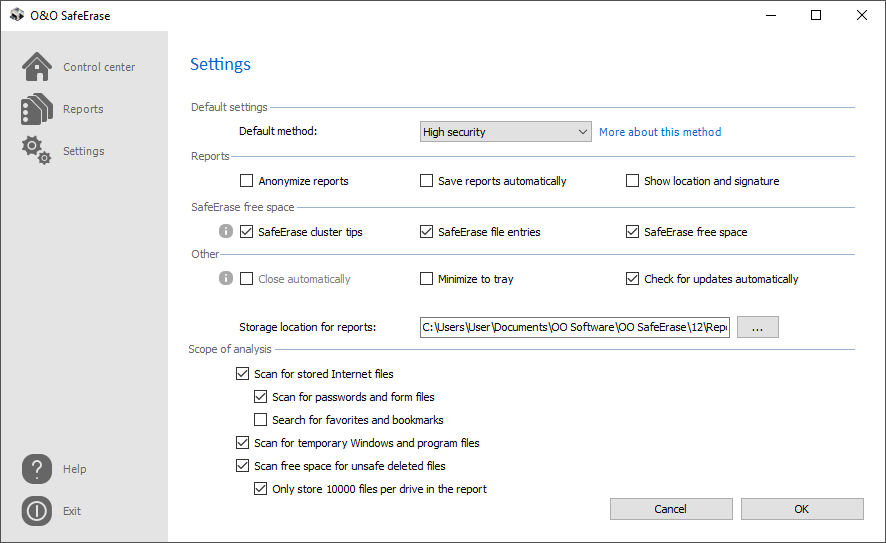
Task: Click the storage location path field
Action: pos(575,327)
